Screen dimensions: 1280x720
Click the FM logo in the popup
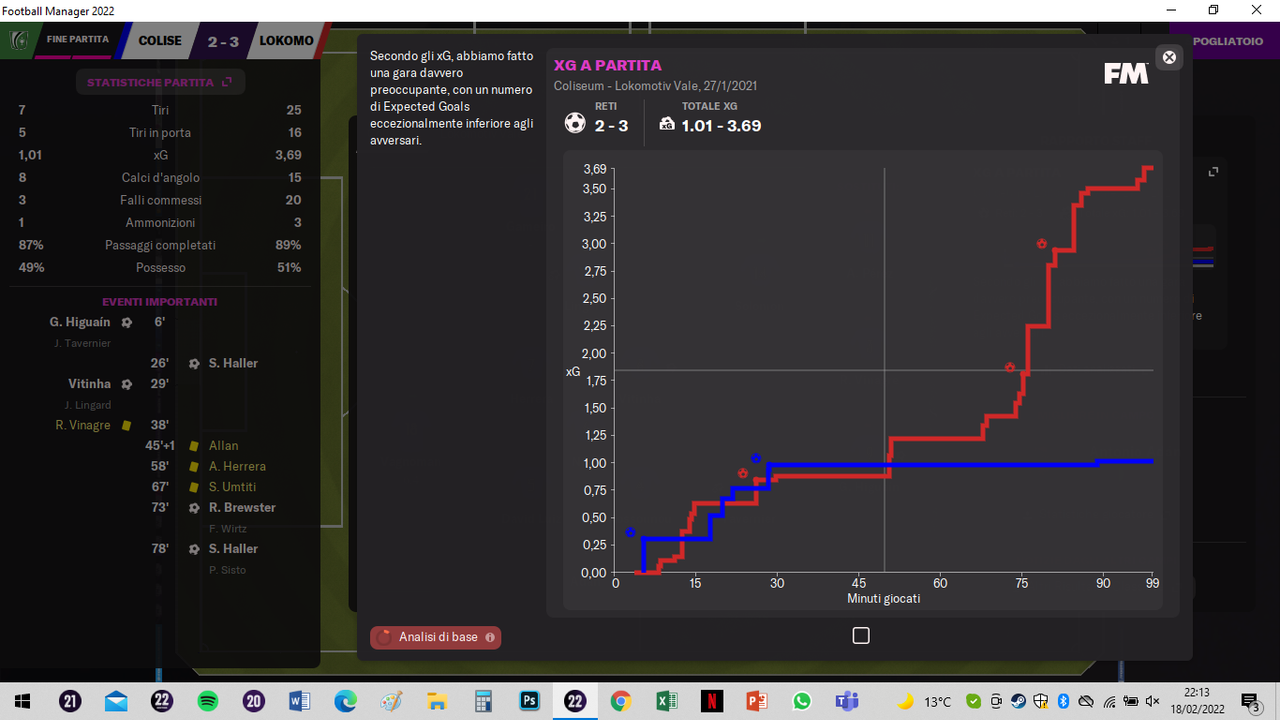(1125, 73)
